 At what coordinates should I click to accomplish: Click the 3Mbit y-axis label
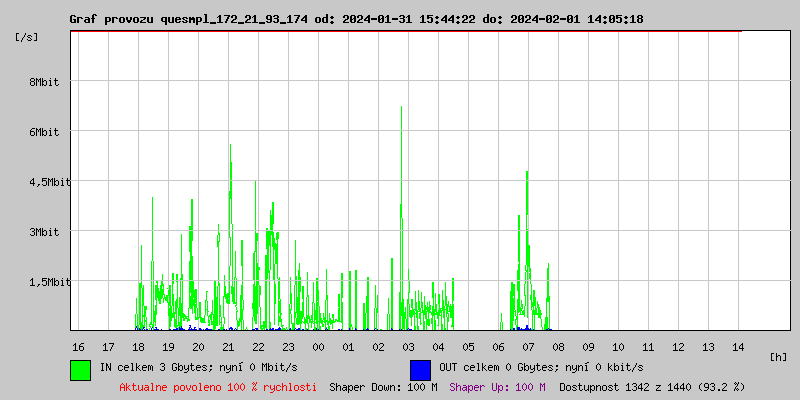44,232
